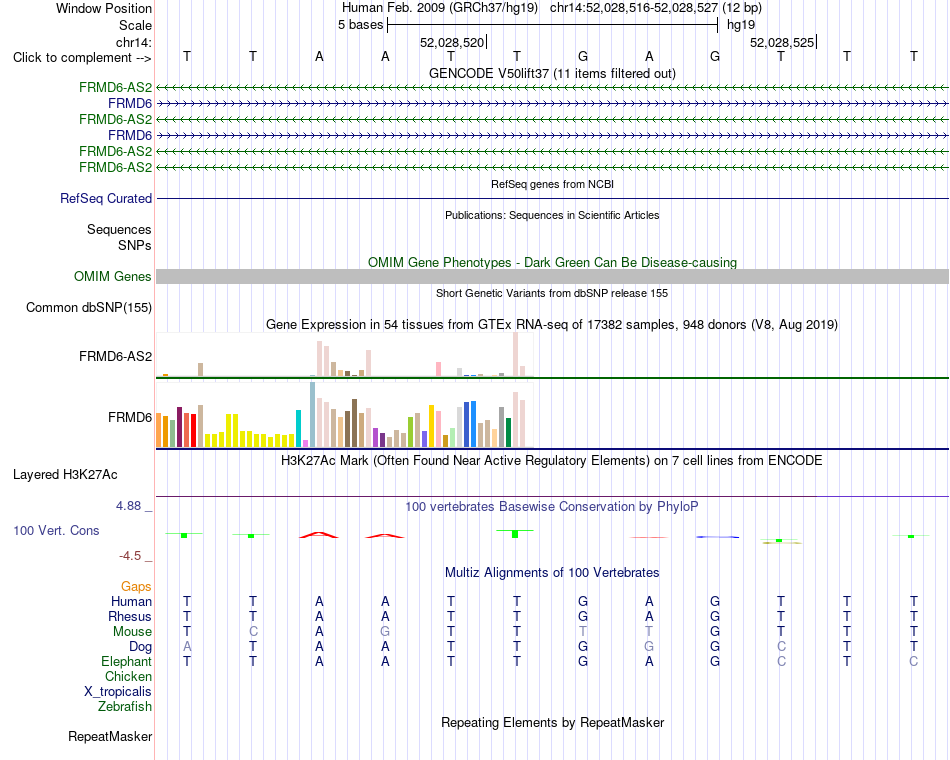Click the RepeatMasker track label

(x=110, y=736)
